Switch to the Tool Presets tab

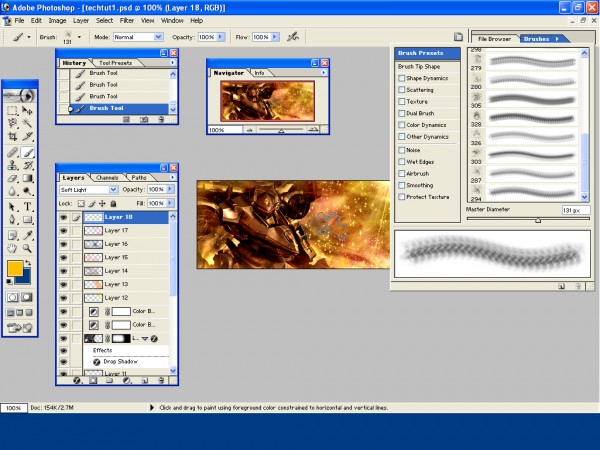115,63
